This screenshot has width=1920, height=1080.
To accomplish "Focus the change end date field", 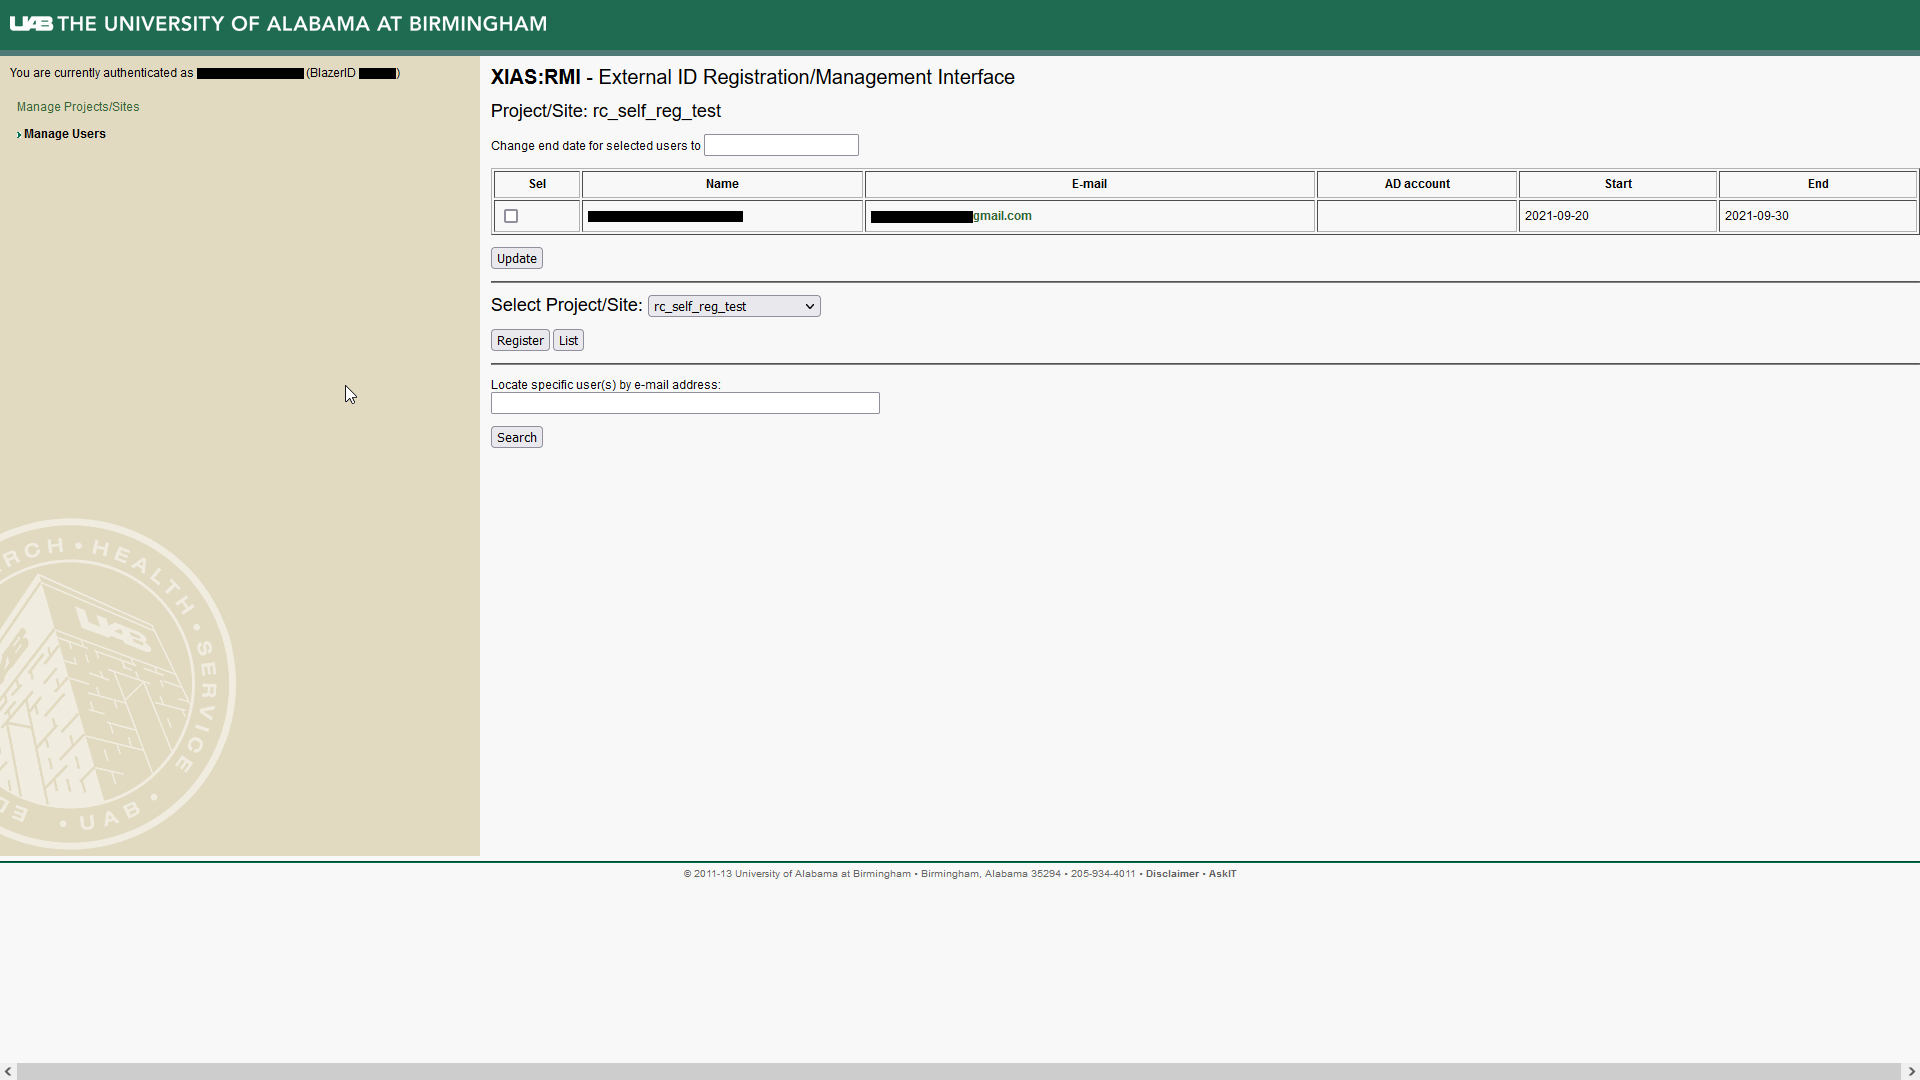I will pos(781,145).
